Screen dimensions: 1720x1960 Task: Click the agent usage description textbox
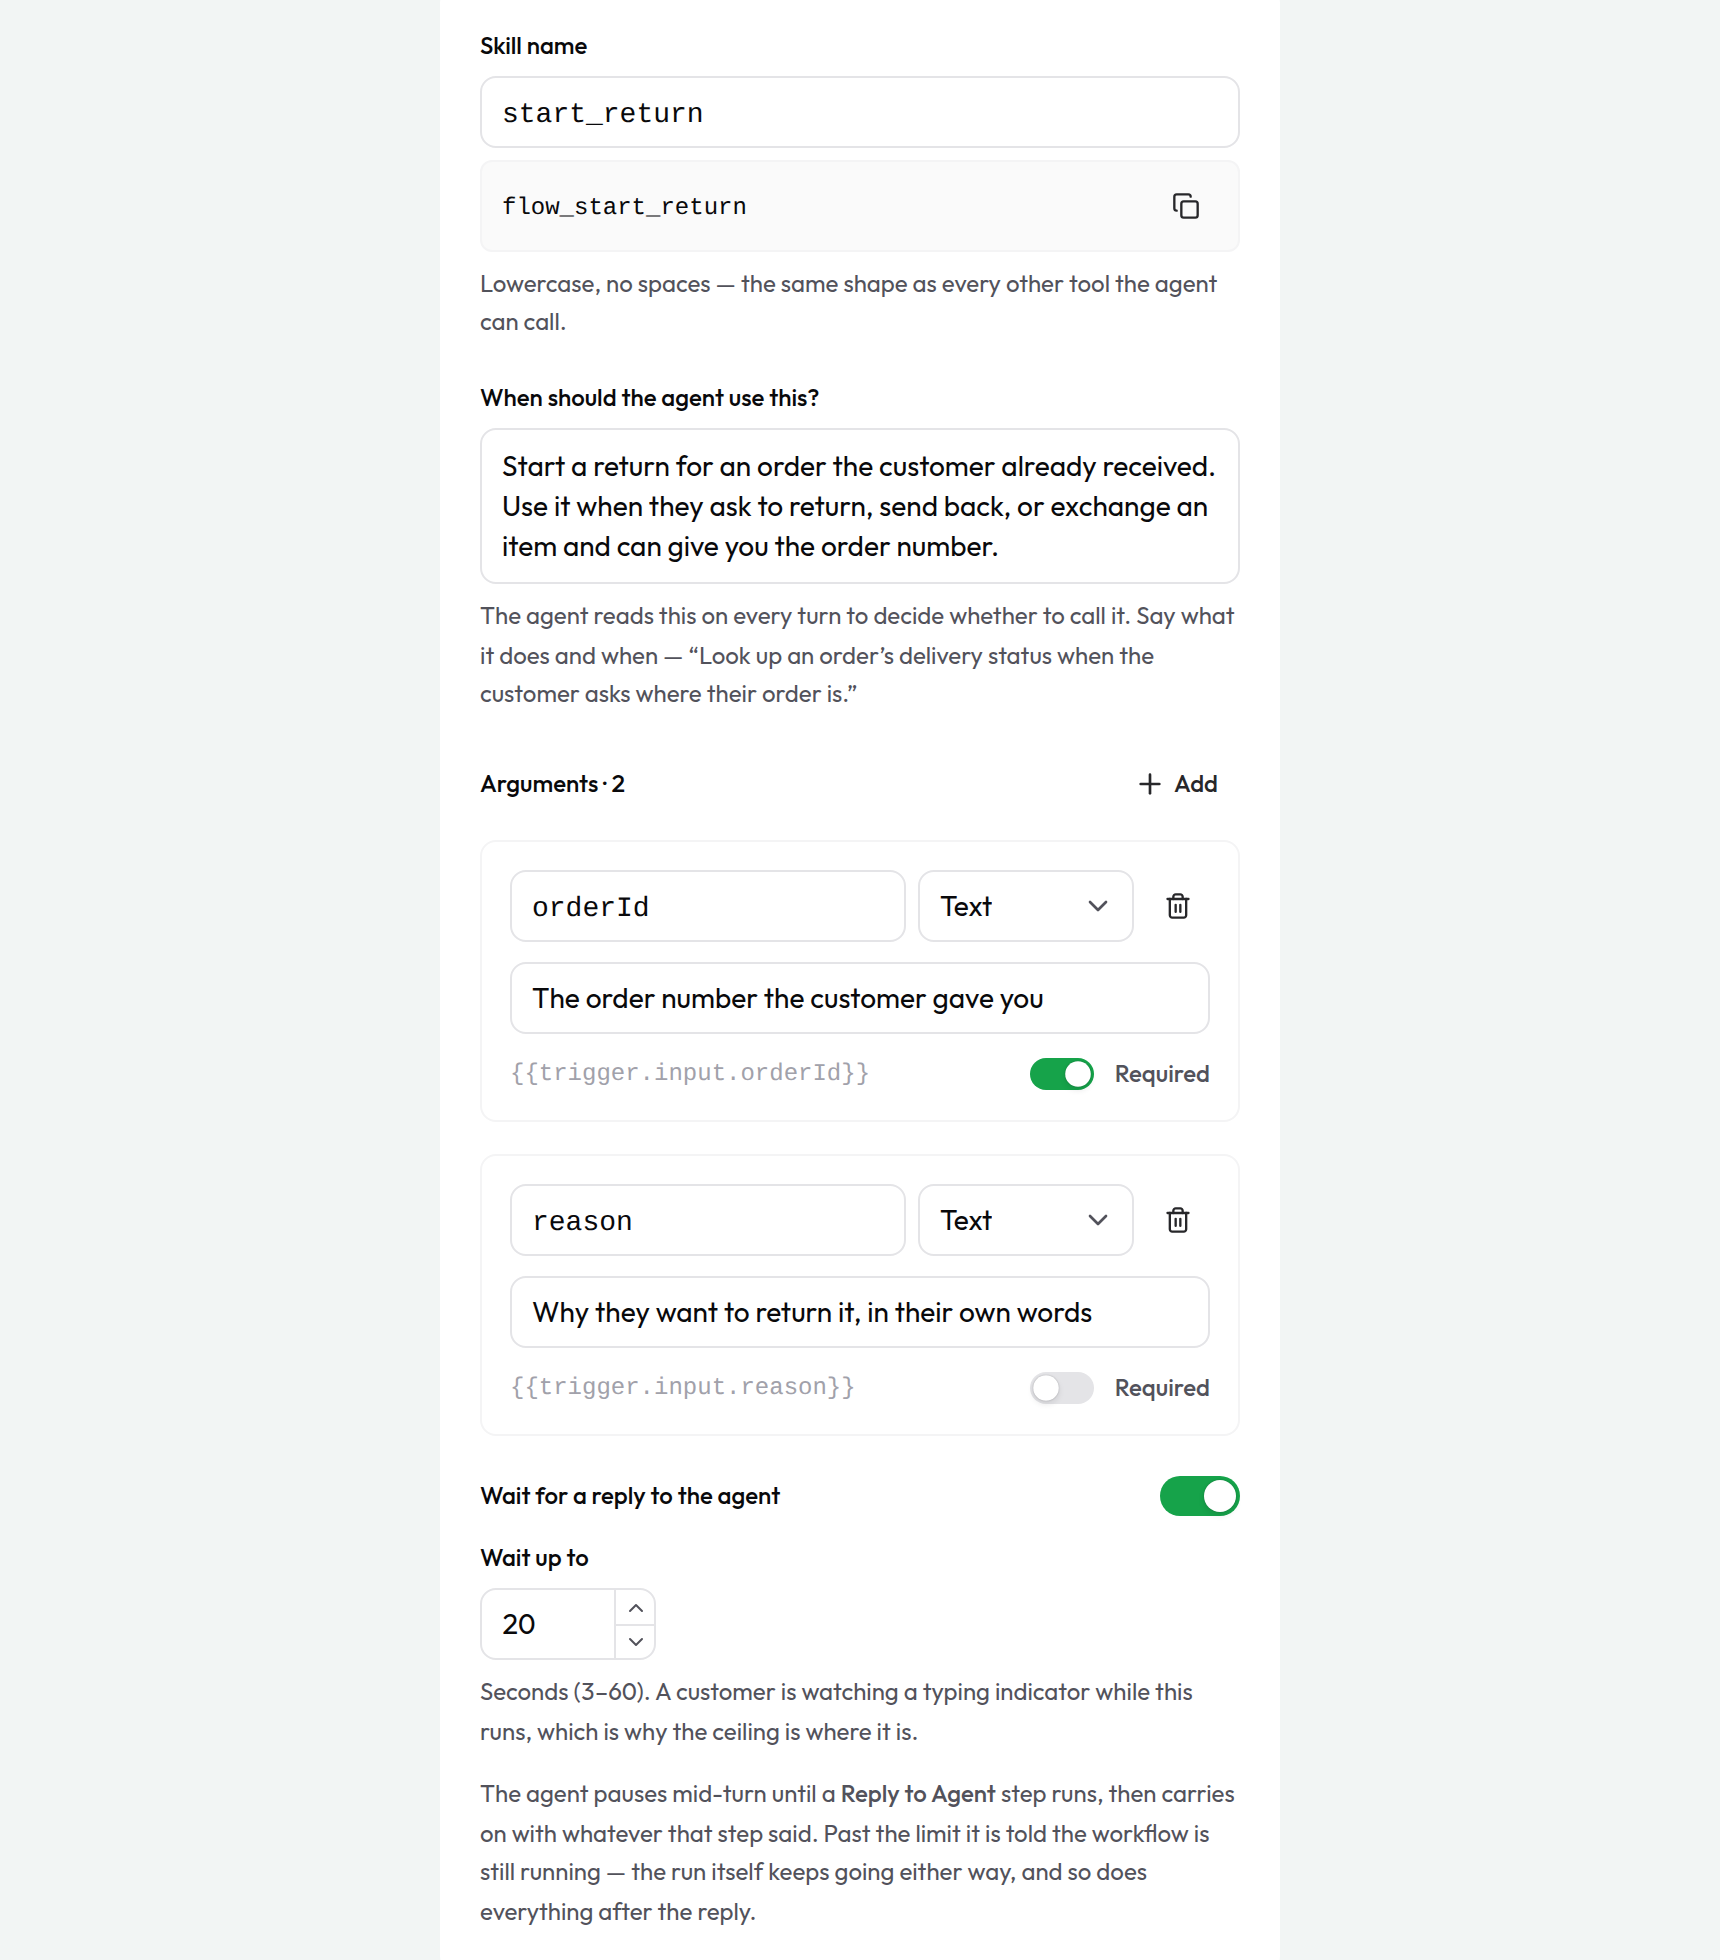860,506
